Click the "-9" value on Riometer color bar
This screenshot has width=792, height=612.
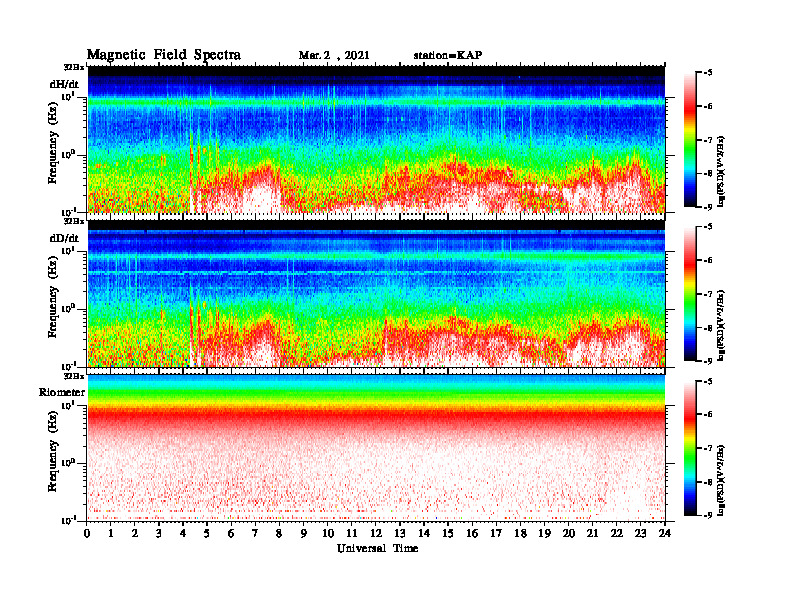click(x=708, y=515)
